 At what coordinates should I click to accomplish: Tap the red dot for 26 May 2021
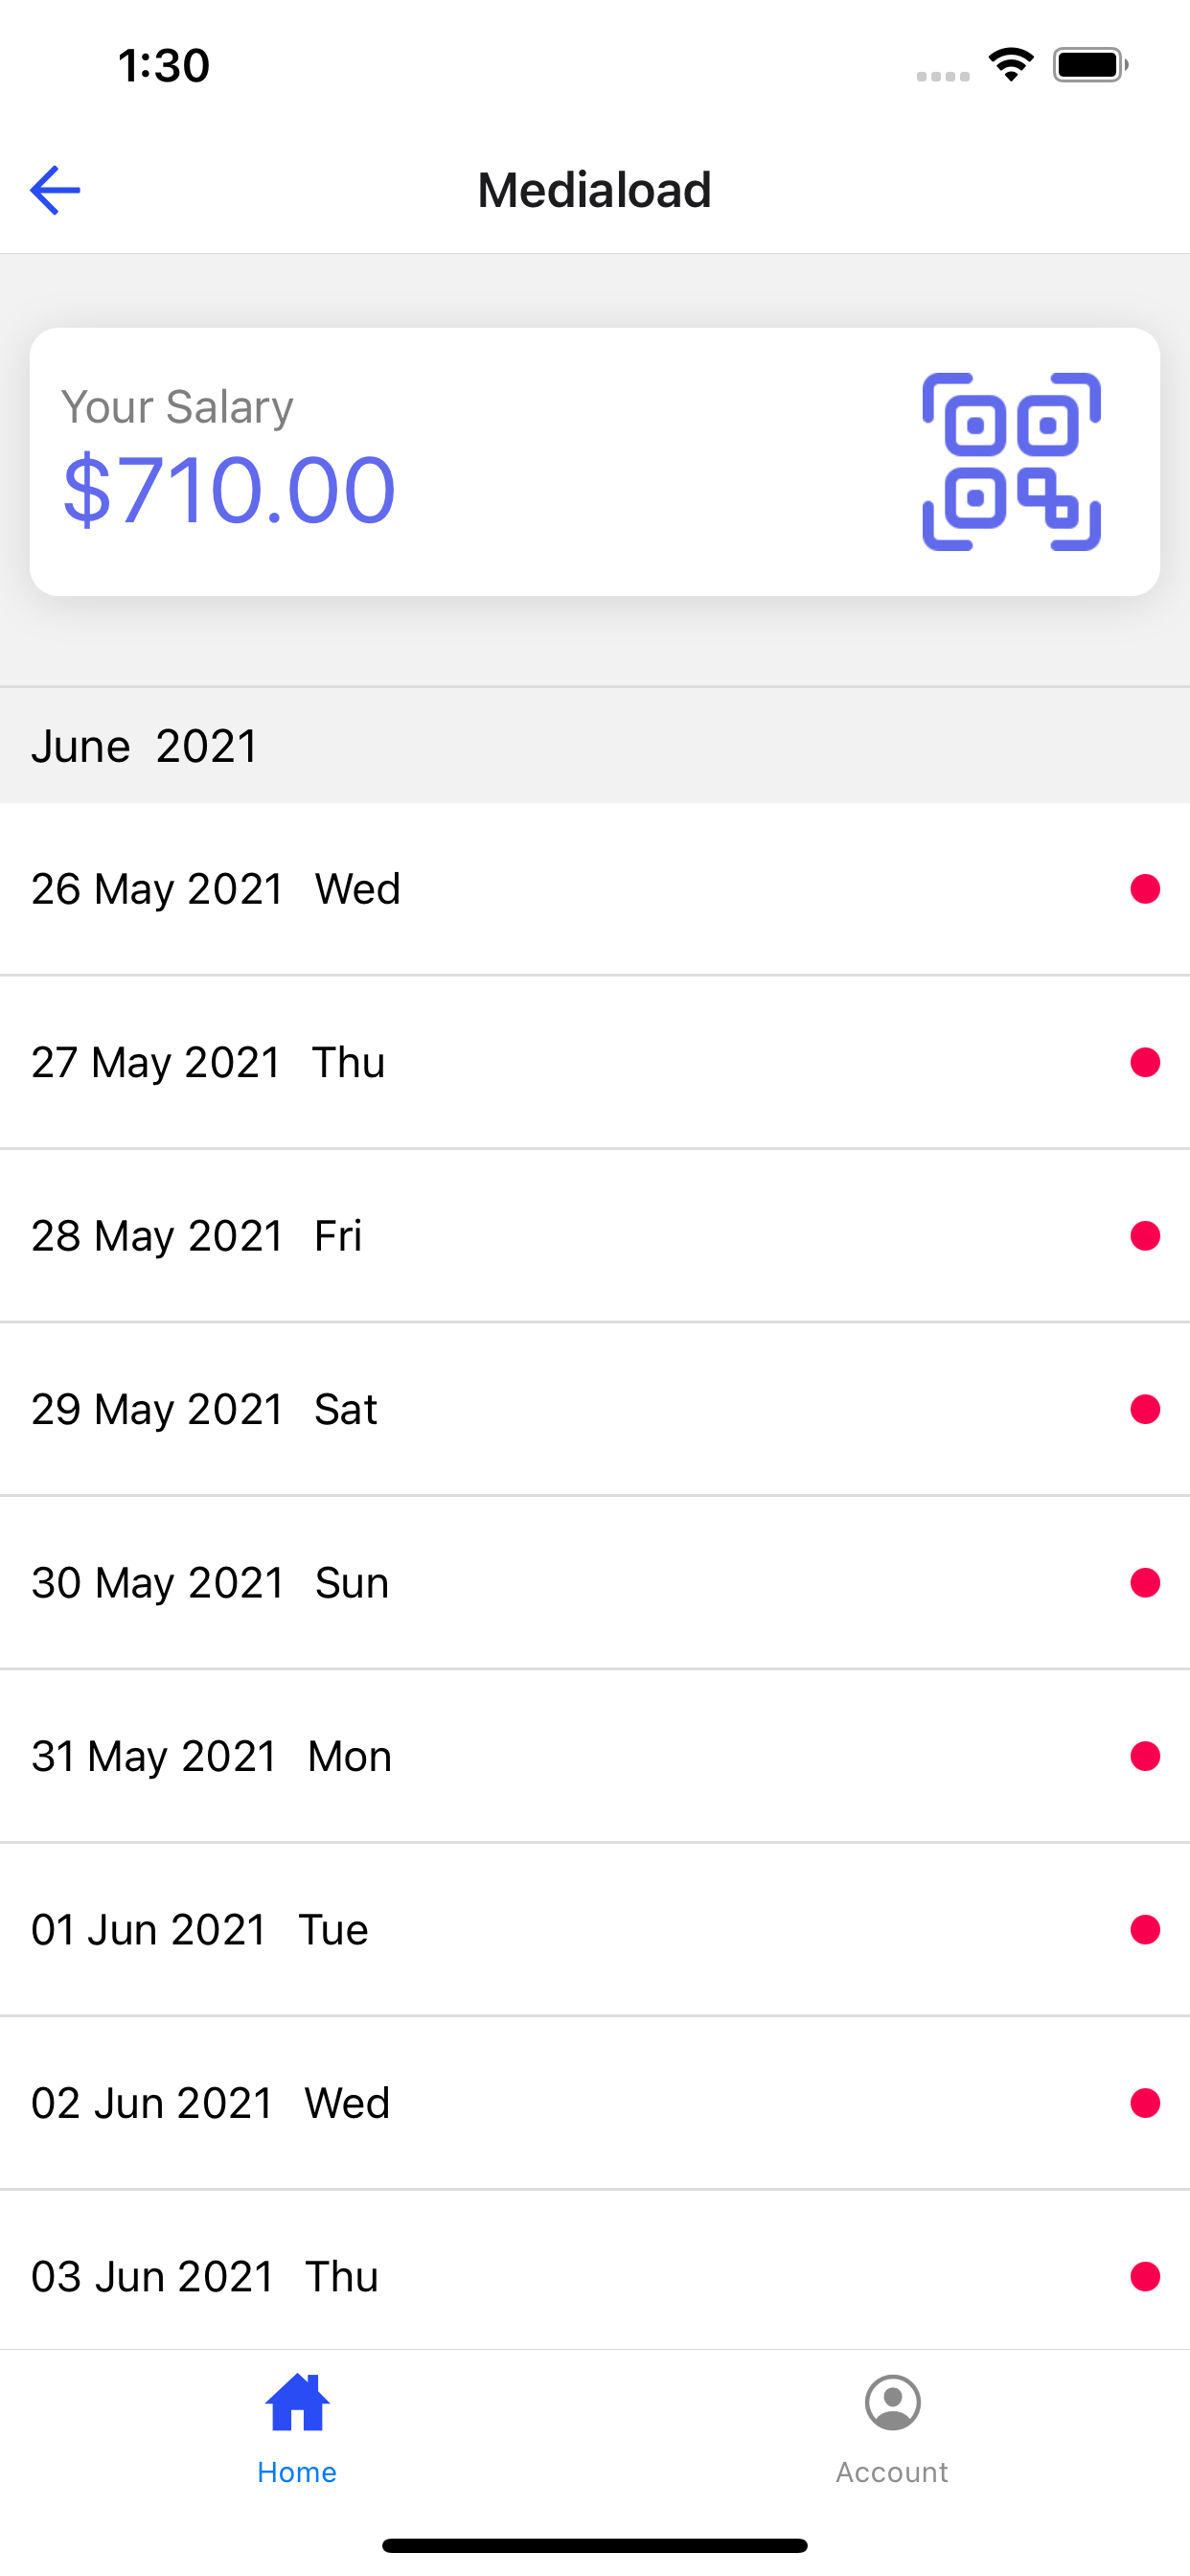pos(1145,888)
